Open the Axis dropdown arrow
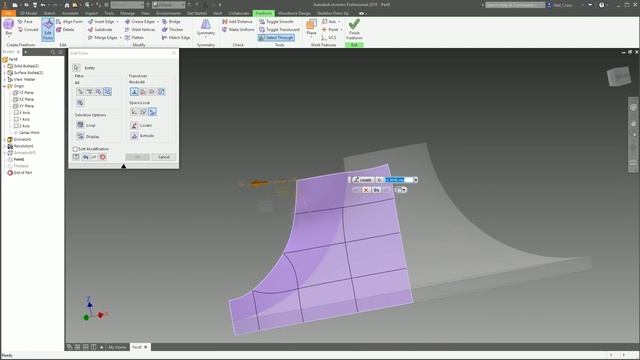Viewport: 640px width, 360px height. (x=339, y=22)
